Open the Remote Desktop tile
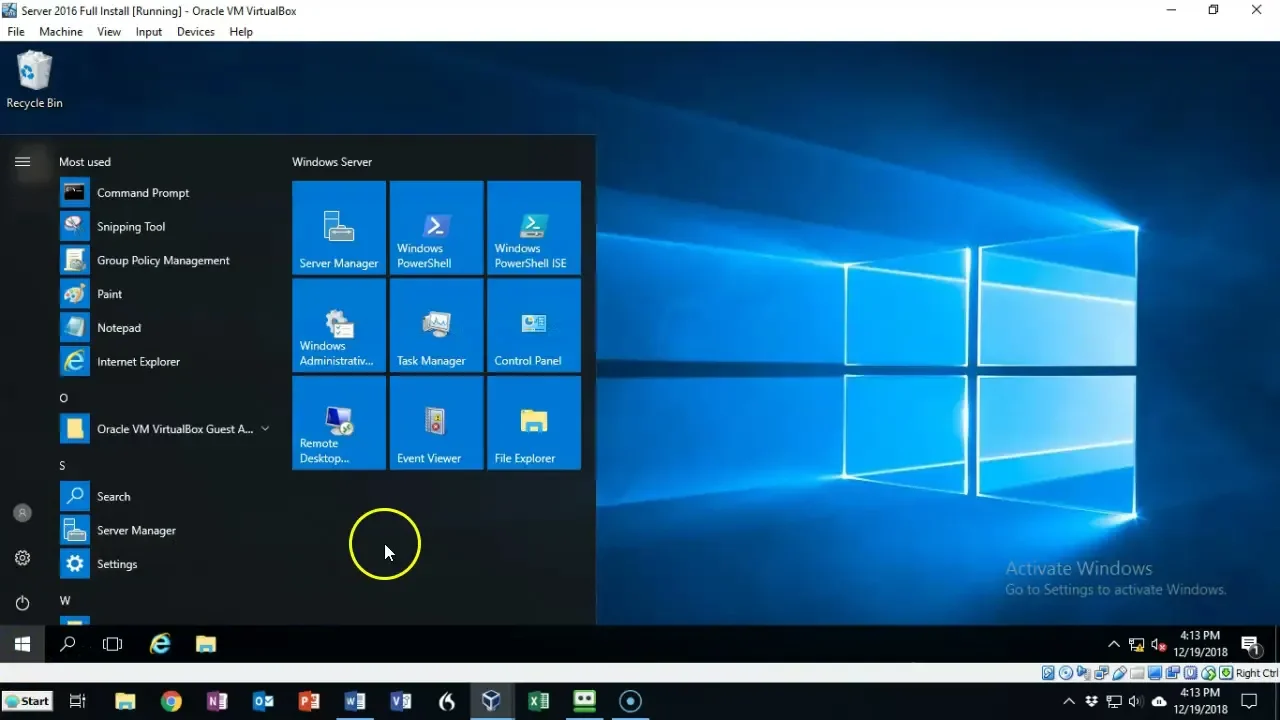The image size is (1280, 720). pyautogui.click(x=338, y=422)
